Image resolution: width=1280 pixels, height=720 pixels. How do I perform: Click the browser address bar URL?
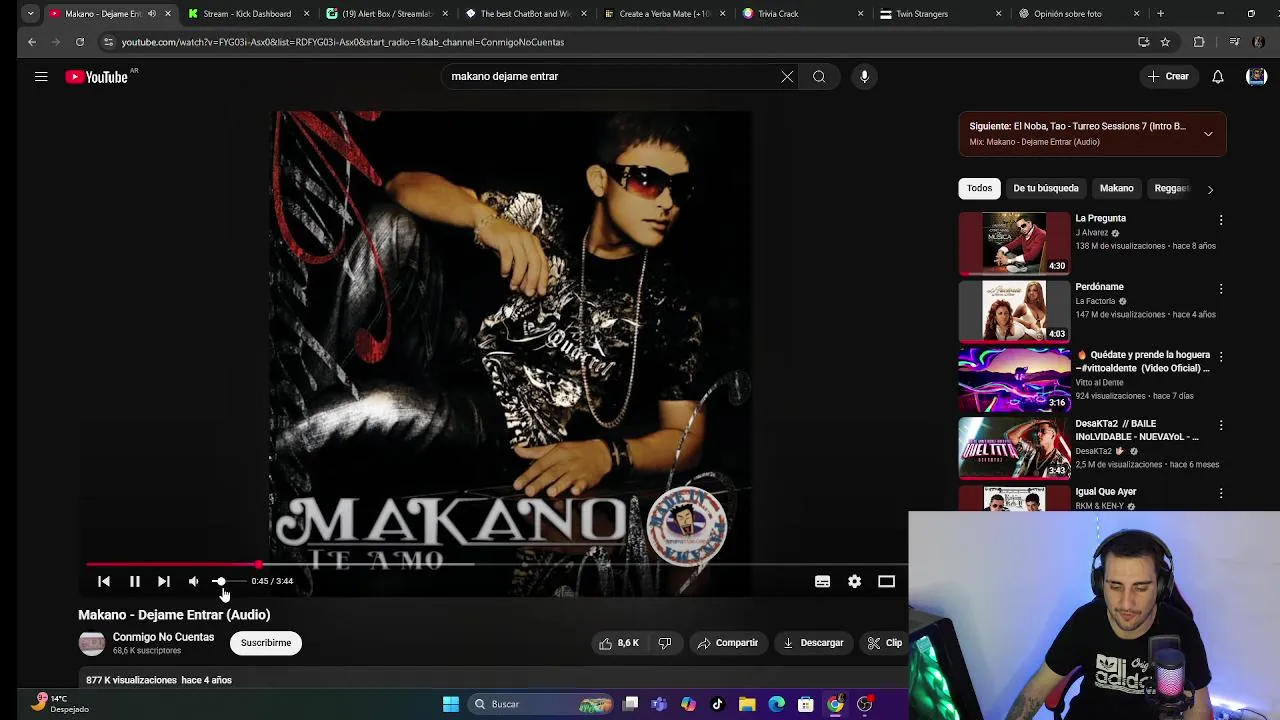tap(343, 42)
